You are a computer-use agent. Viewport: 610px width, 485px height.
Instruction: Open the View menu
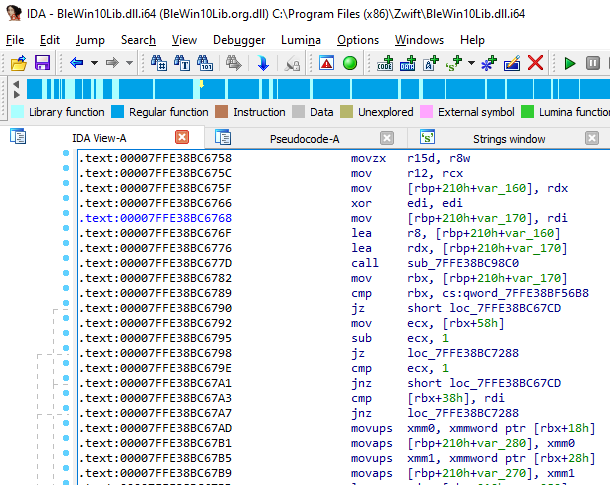pyautogui.click(x=184, y=40)
